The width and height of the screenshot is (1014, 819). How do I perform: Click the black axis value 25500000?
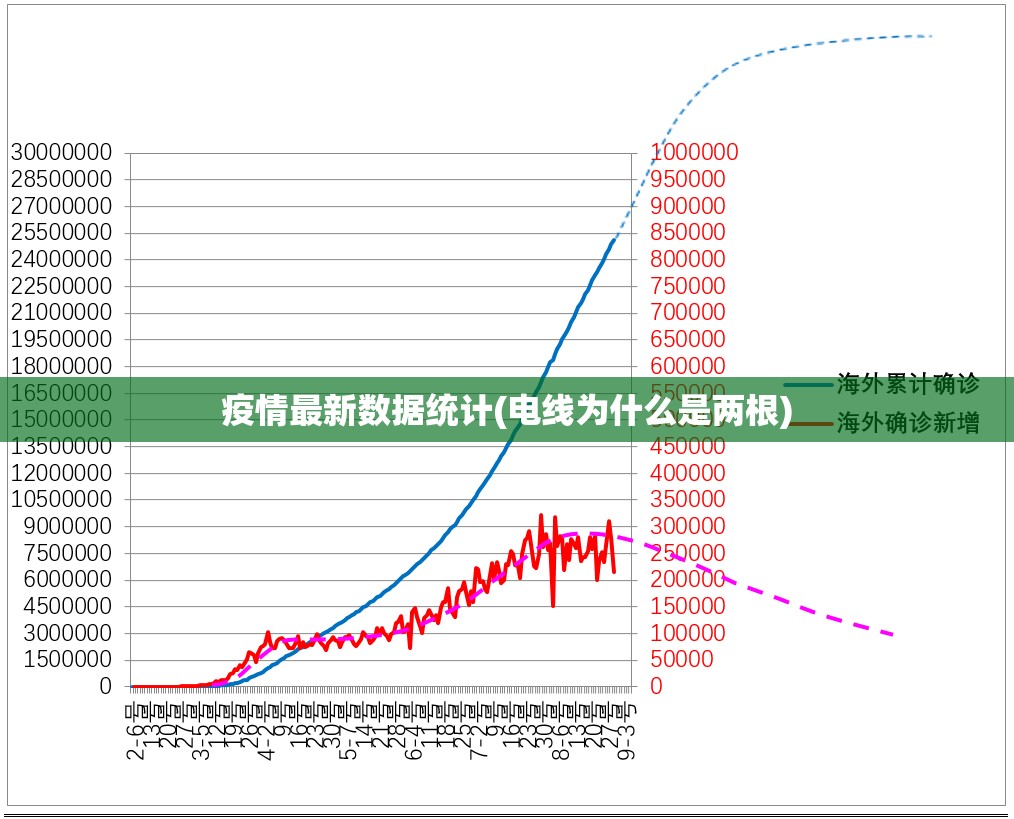click(x=61, y=232)
